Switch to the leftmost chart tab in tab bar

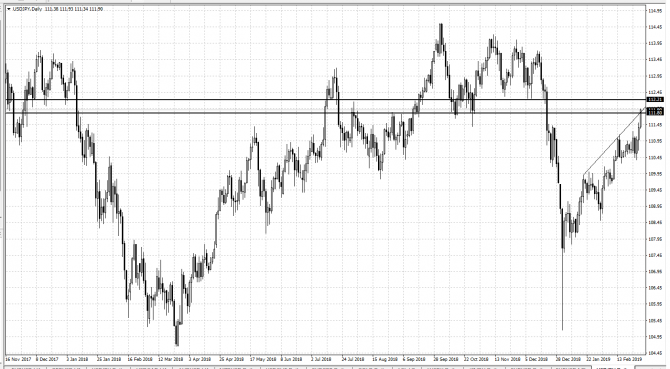coord(25,367)
